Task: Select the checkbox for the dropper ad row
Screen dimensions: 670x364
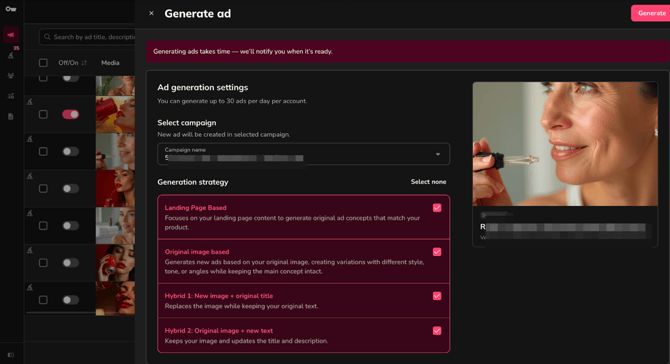Action: click(43, 152)
